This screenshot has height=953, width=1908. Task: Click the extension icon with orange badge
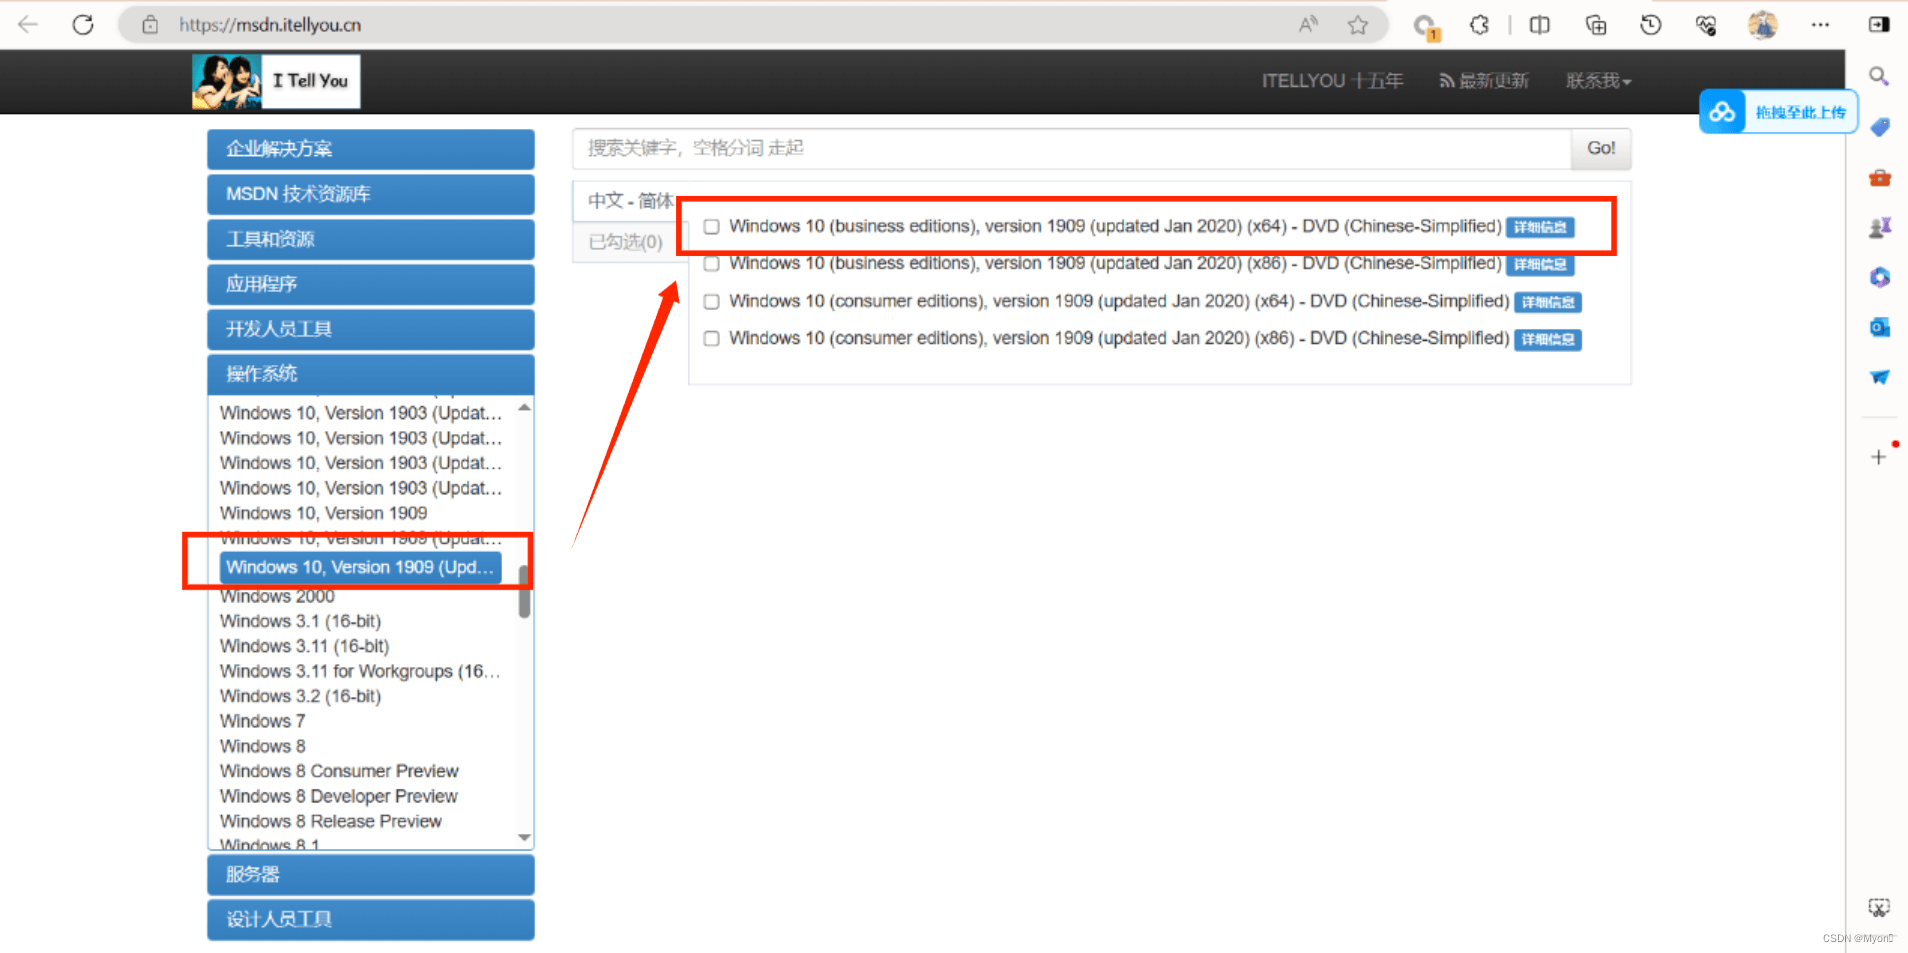pos(1424,26)
